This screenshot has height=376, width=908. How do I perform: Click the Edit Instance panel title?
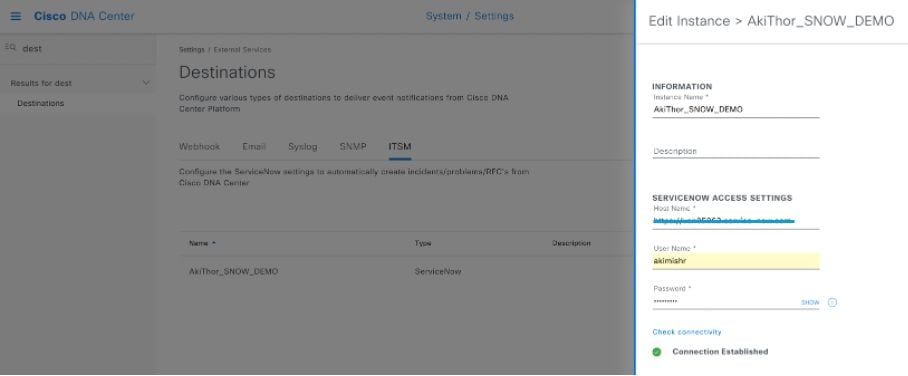(x=771, y=21)
